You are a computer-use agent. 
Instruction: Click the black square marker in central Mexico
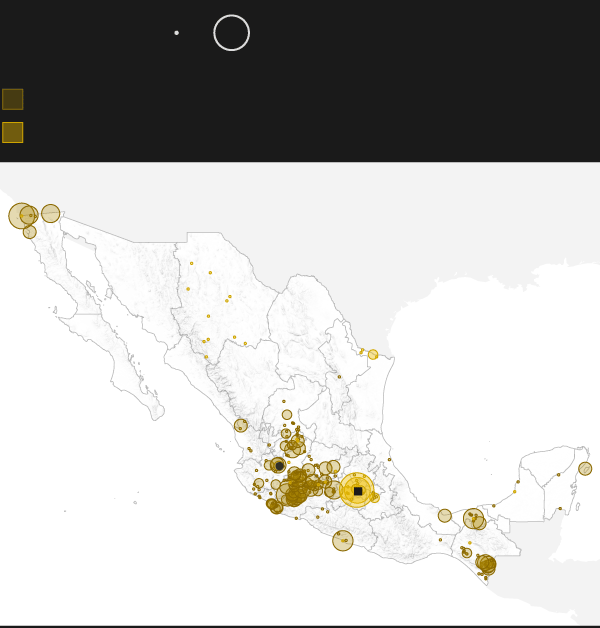pos(357,491)
